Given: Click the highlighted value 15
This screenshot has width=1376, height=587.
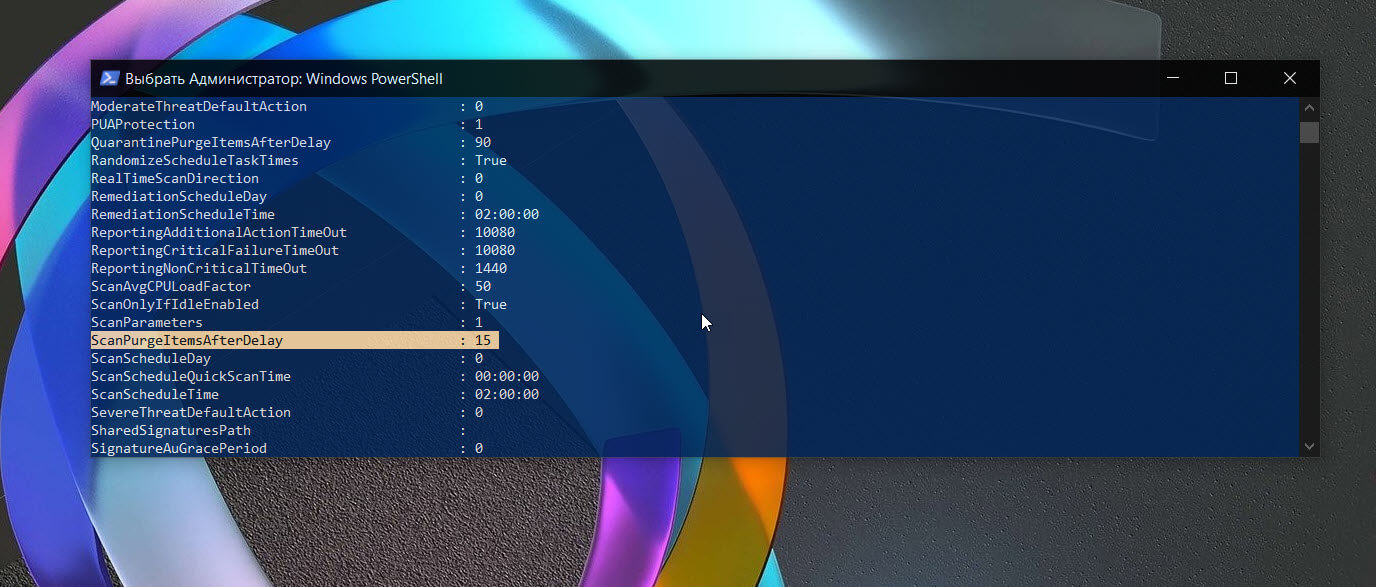Looking at the screenshot, I should 483,340.
